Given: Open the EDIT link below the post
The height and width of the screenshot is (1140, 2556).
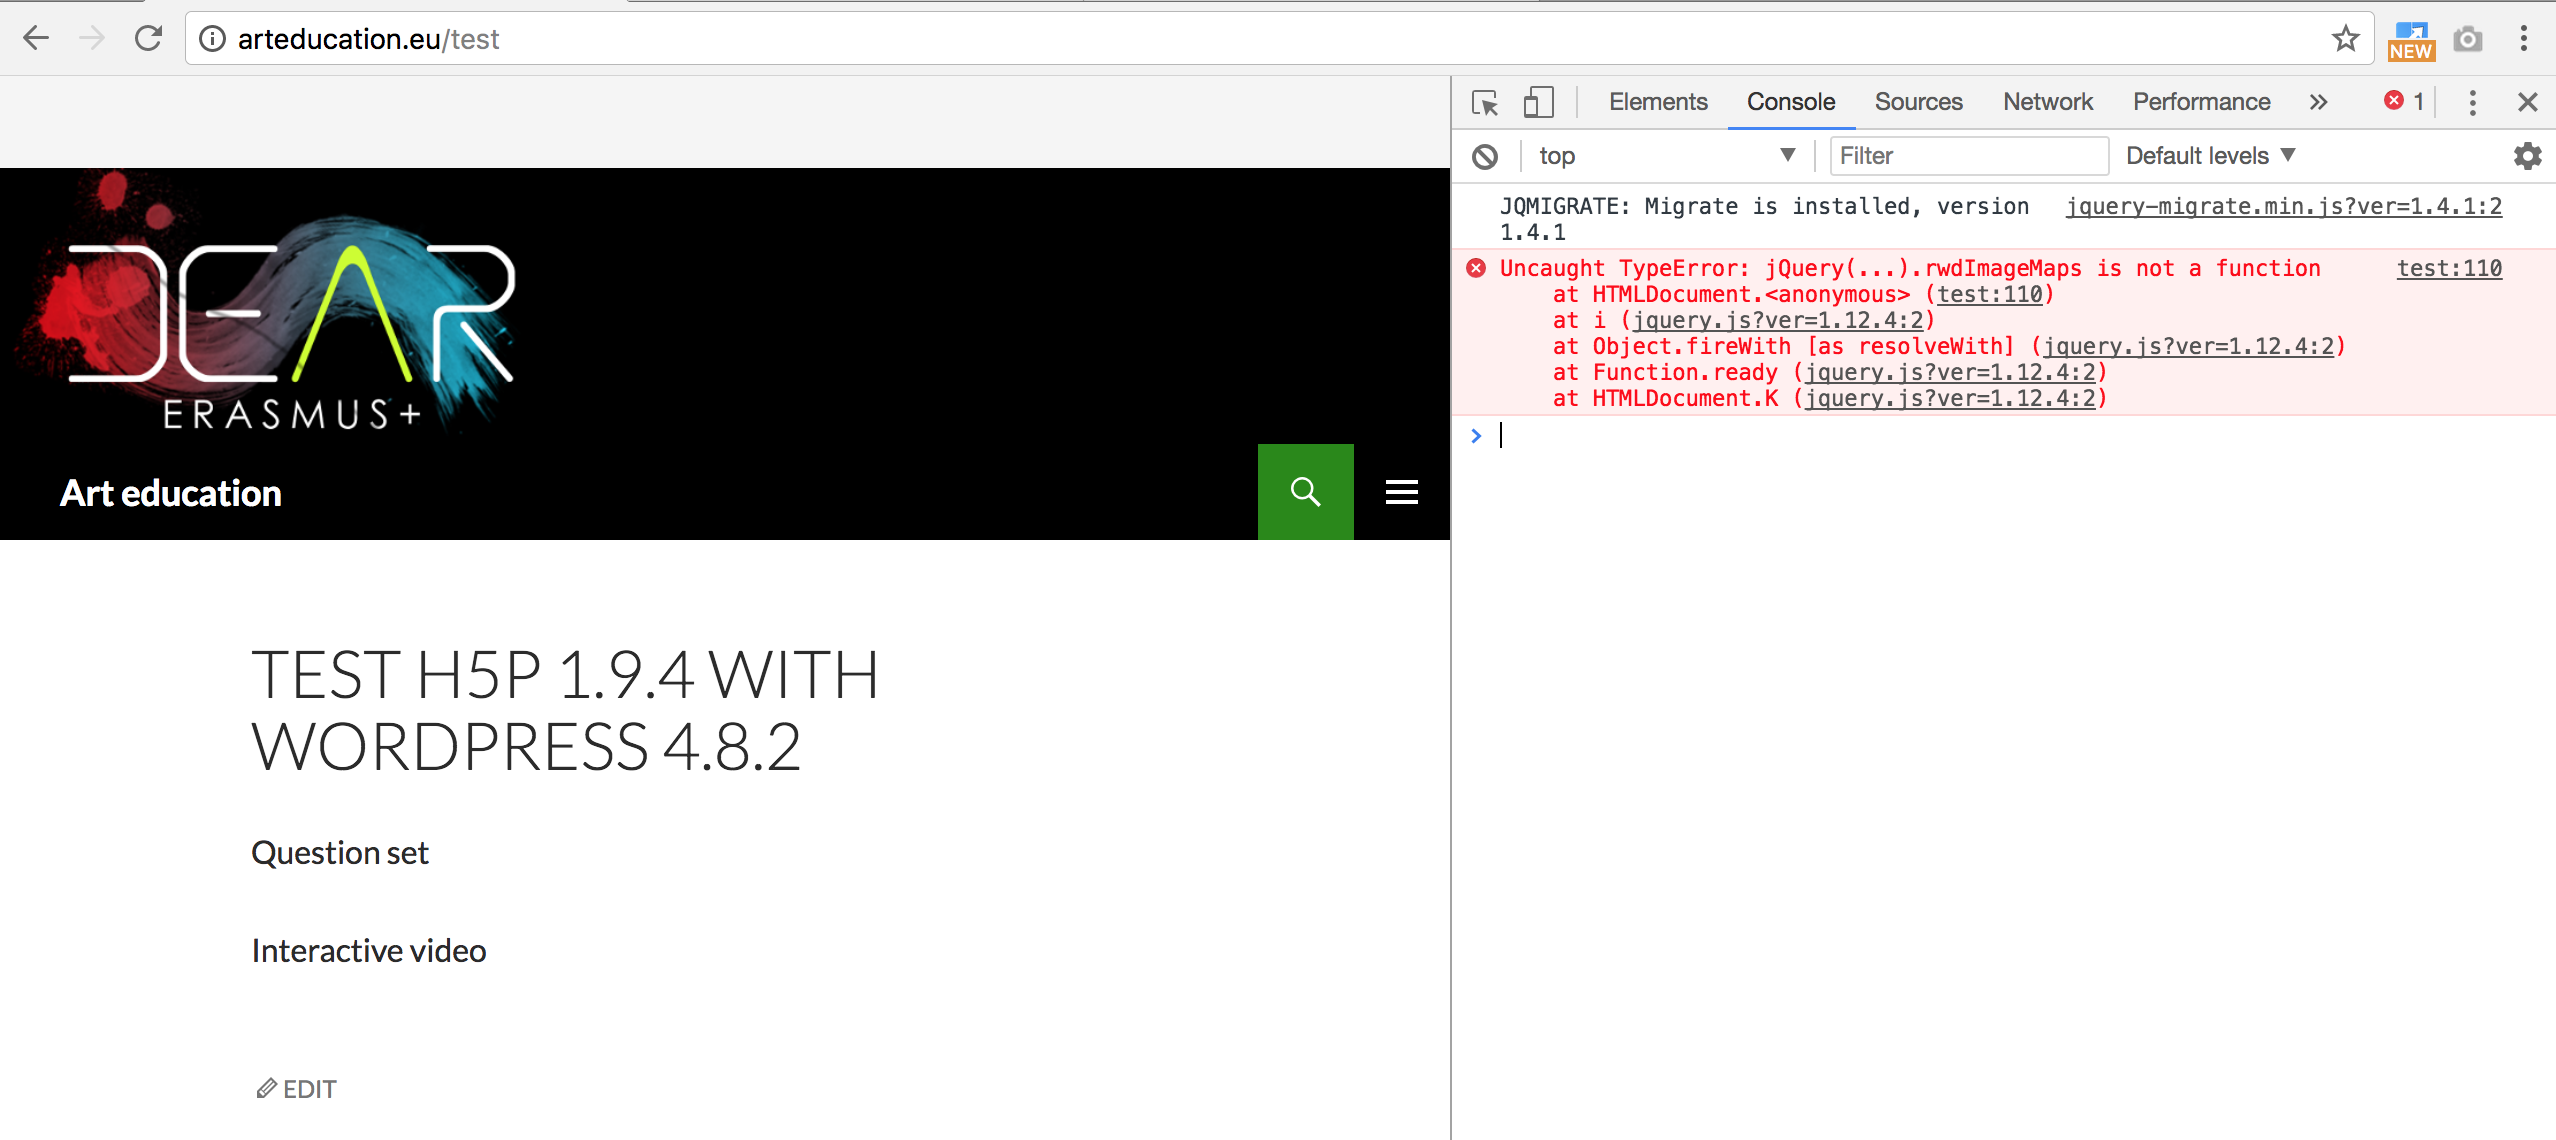Looking at the screenshot, I should [x=296, y=1089].
